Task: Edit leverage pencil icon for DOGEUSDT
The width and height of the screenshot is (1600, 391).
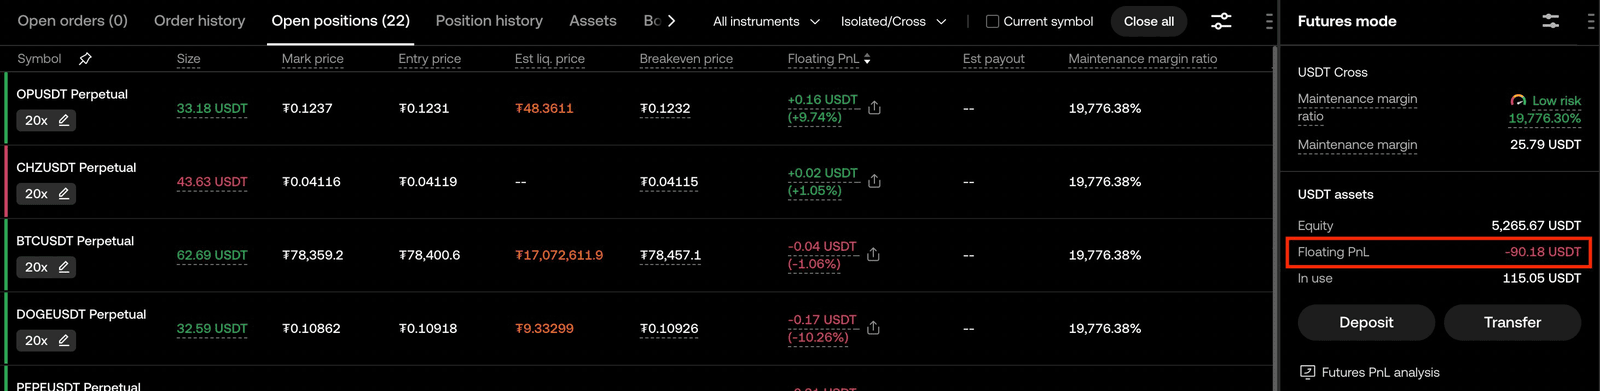Action: pyautogui.click(x=64, y=340)
